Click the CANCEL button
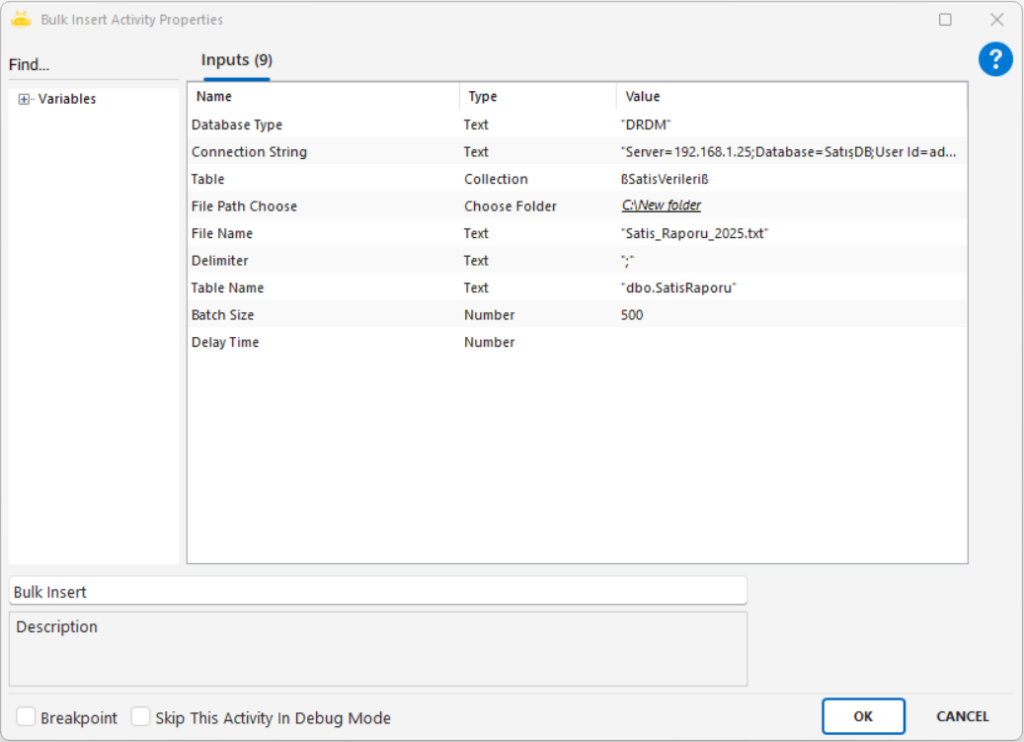Viewport: 1024px width, 742px height. tap(962, 716)
